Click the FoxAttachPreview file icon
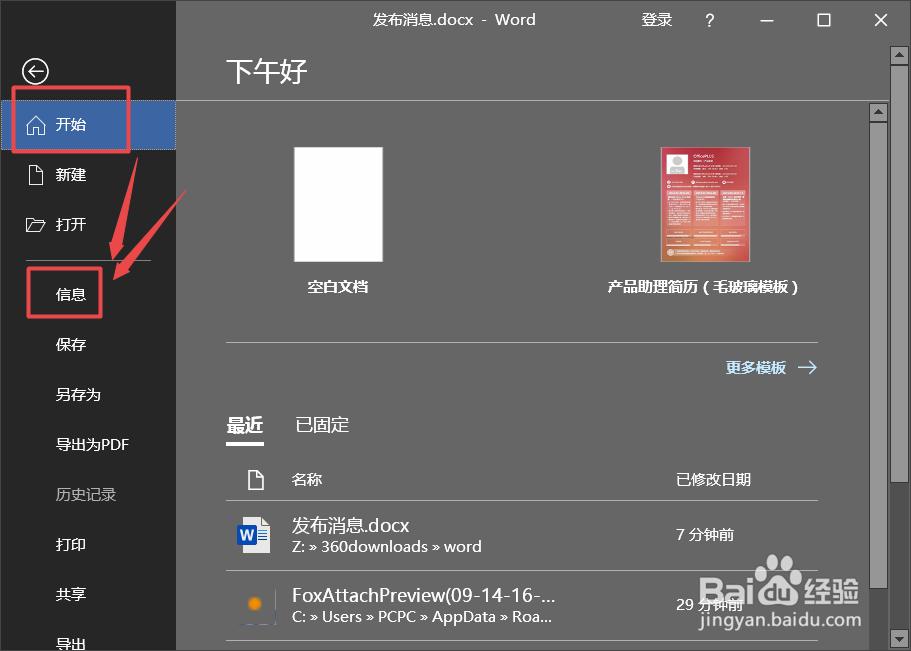 pos(257,605)
